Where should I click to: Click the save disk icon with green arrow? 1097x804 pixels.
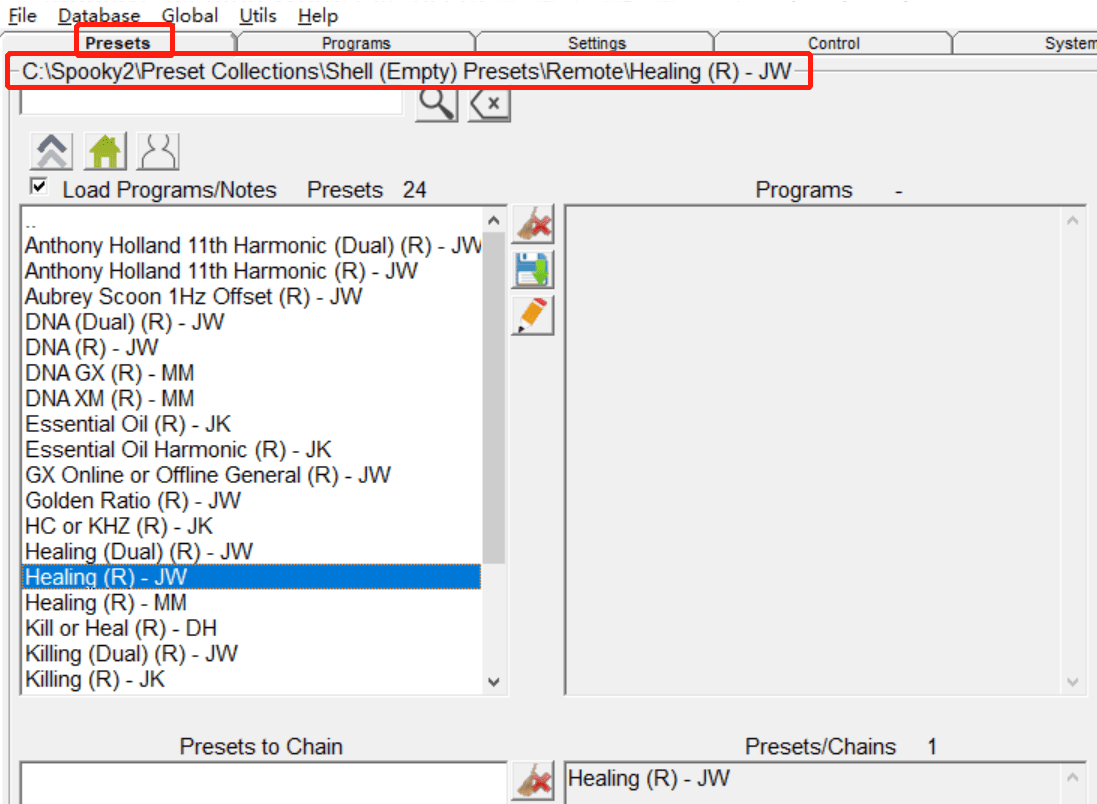(532, 270)
